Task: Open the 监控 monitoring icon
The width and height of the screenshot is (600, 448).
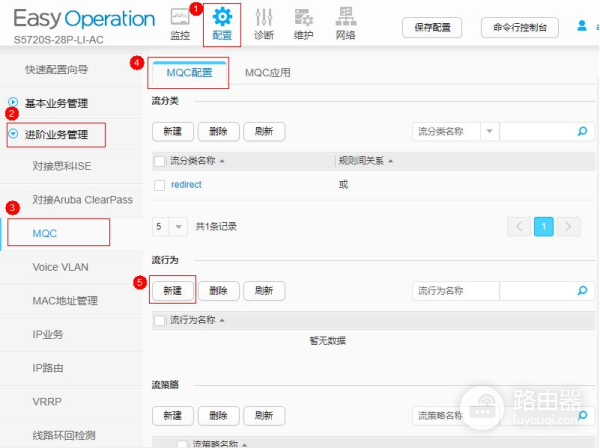Action: (x=180, y=24)
